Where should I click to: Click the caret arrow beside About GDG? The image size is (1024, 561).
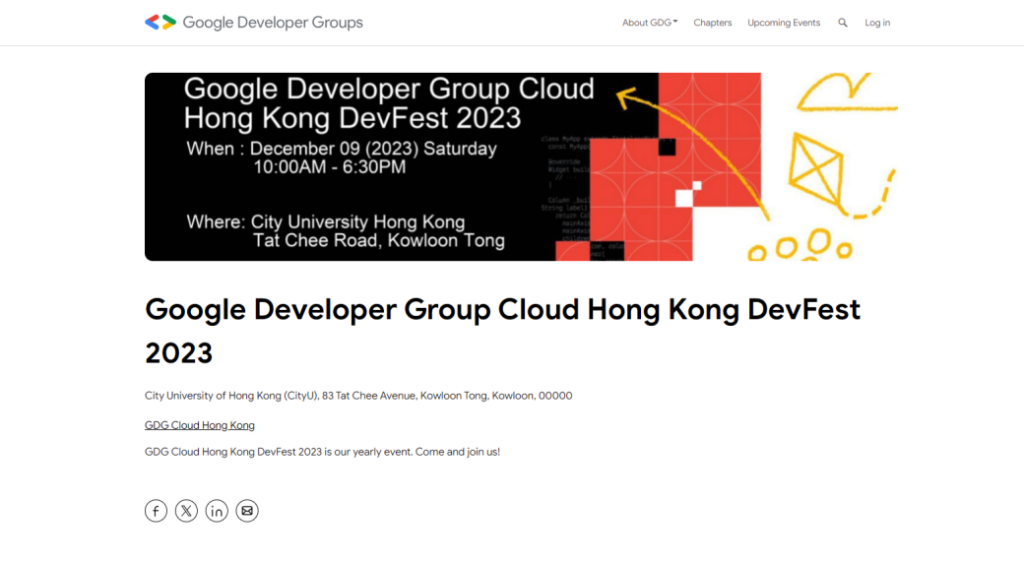pos(676,22)
